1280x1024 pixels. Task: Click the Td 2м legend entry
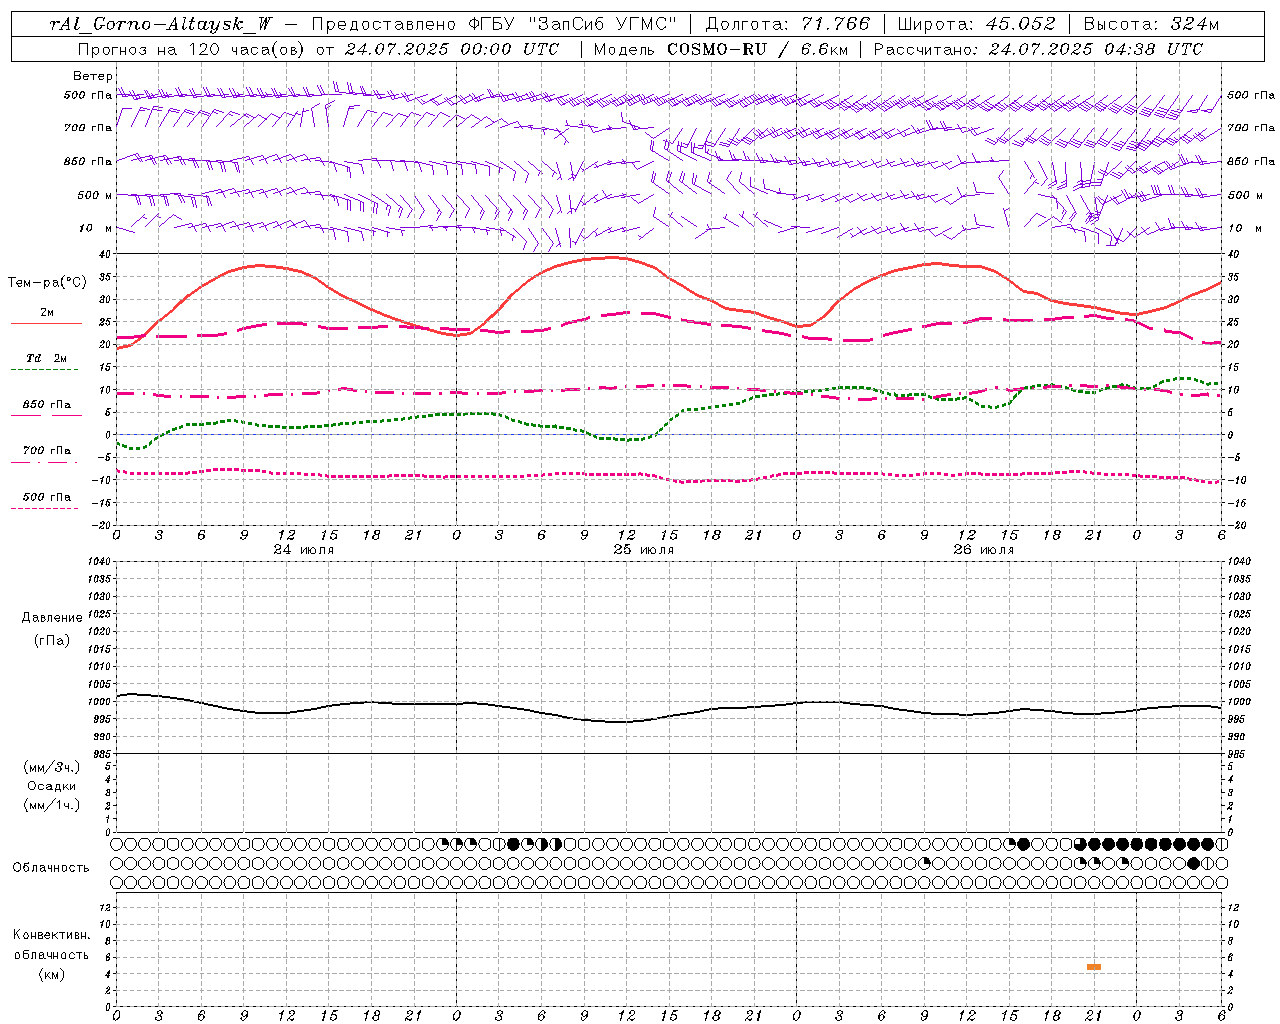pos(46,358)
